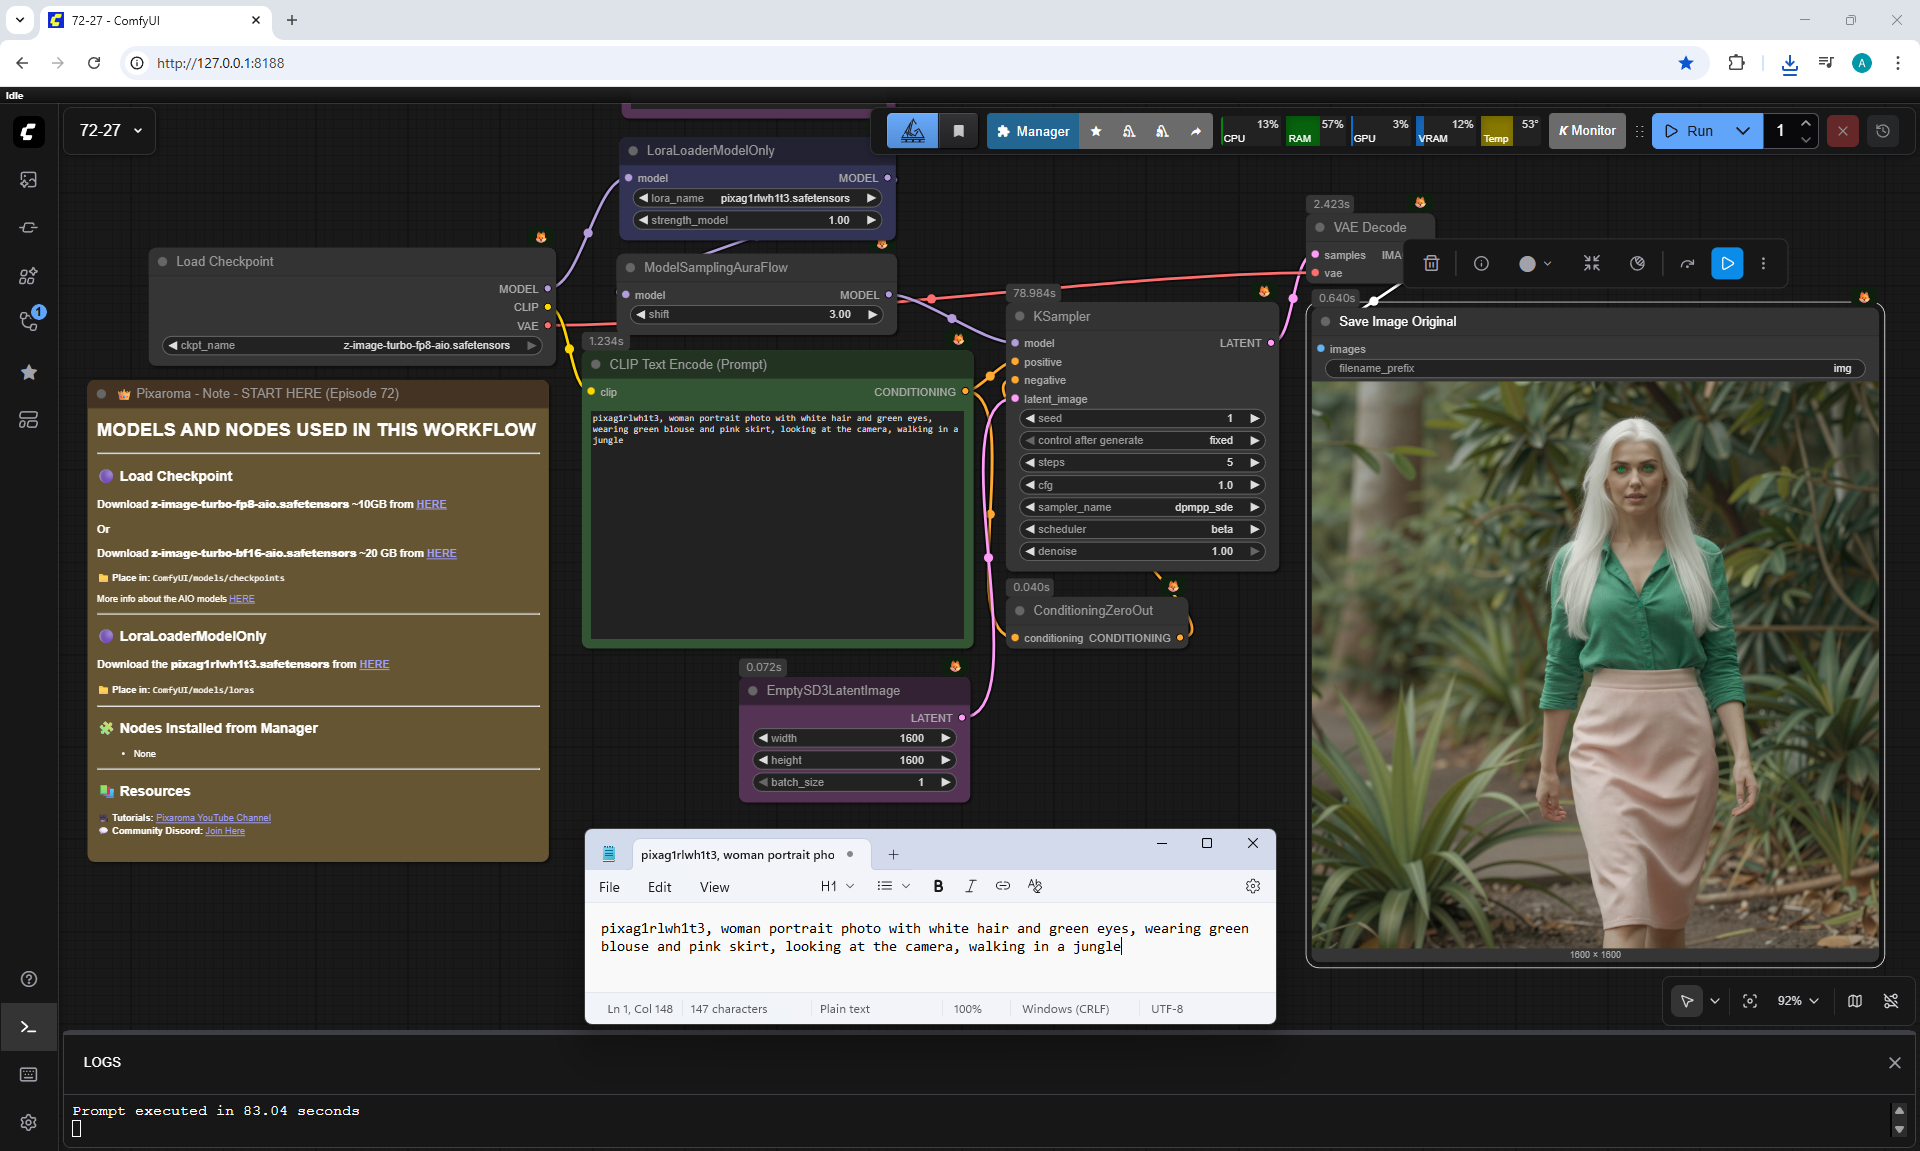The image size is (1920, 1151).
Task: Toggle the minimap icon at bottom right
Action: tap(1854, 1001)
